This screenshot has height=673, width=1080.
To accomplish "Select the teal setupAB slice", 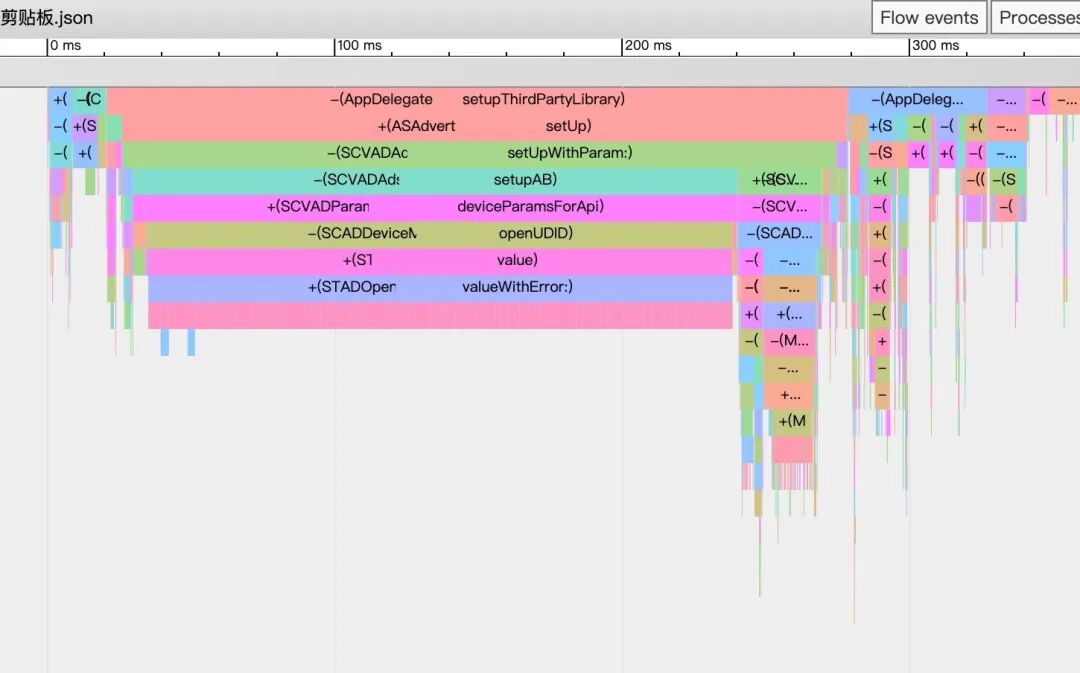I will pos(435,180).
